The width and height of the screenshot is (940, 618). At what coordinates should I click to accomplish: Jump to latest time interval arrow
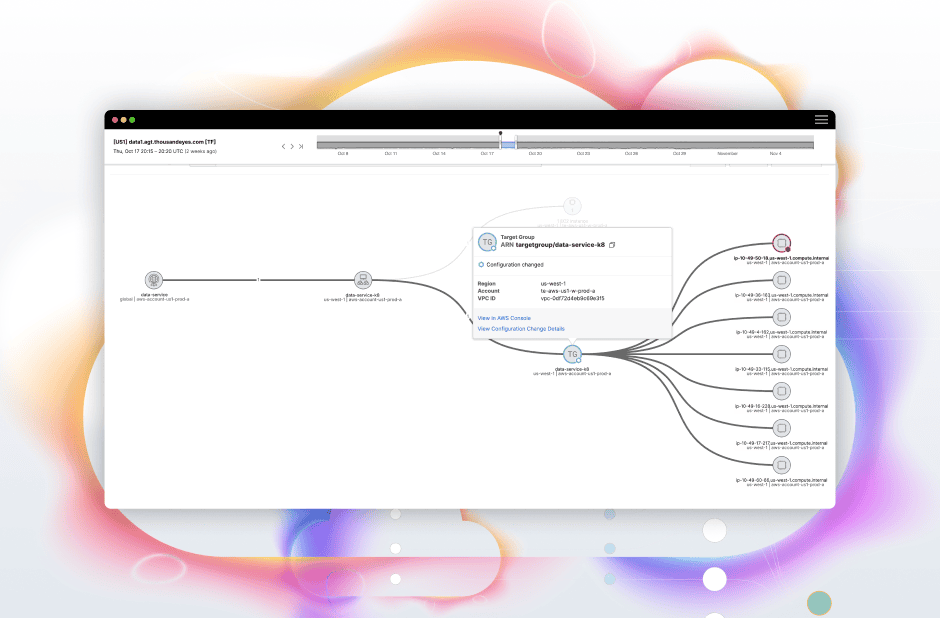pyautogui.click(x=301, y=146)
